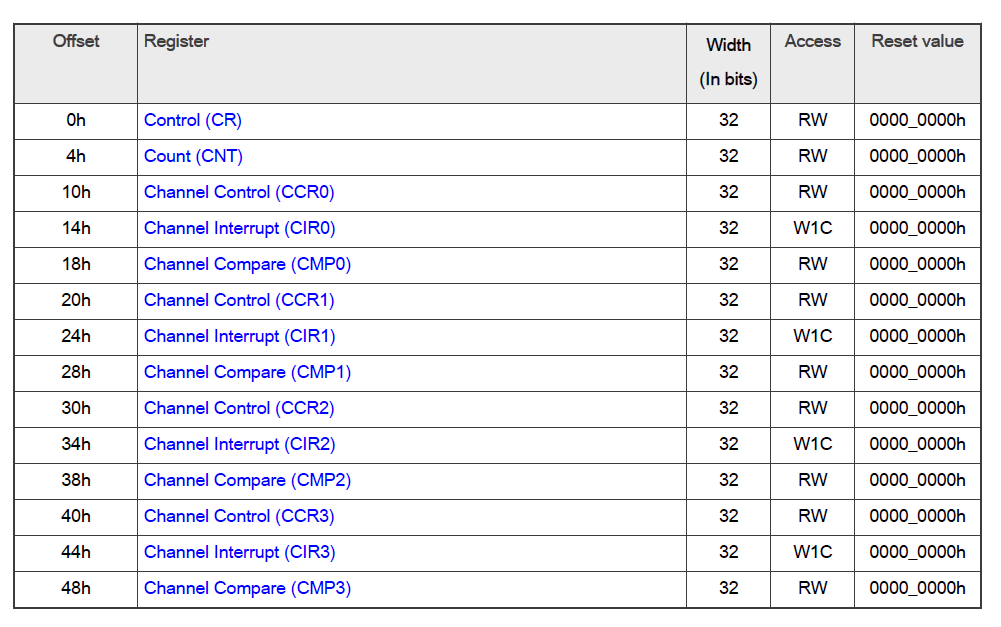Open the Count (CNT) register link
Viewport: 1001px width, 627px height.
point(193,156)
